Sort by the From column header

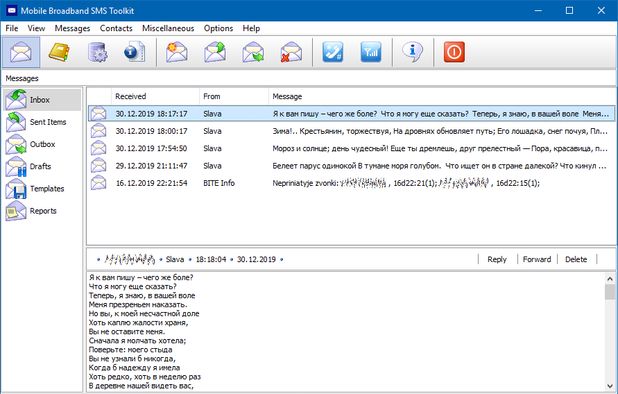[234, 97]
